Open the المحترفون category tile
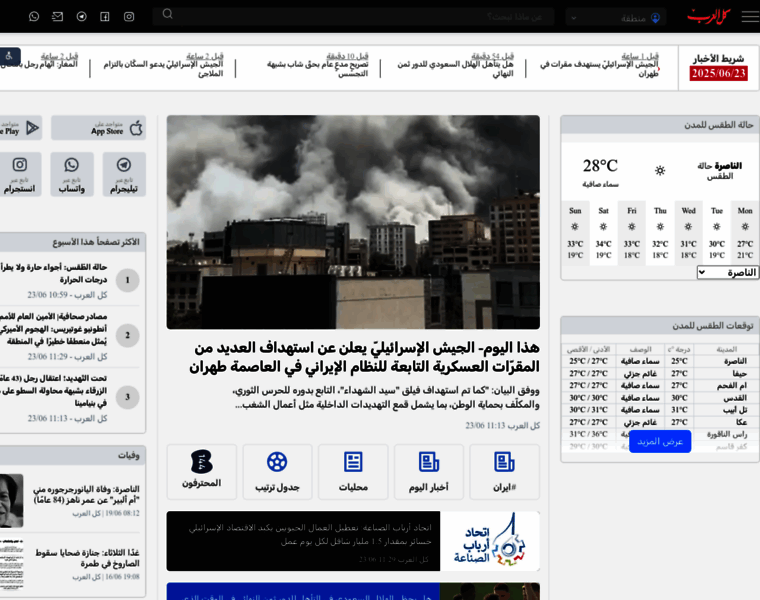This screenshot has height=600, width=760. (202, 472)
